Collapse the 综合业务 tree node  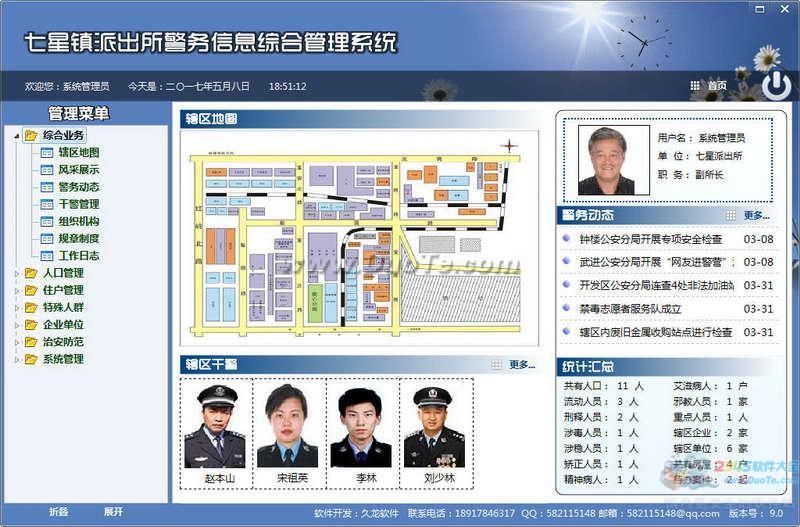tap(17, 136)
